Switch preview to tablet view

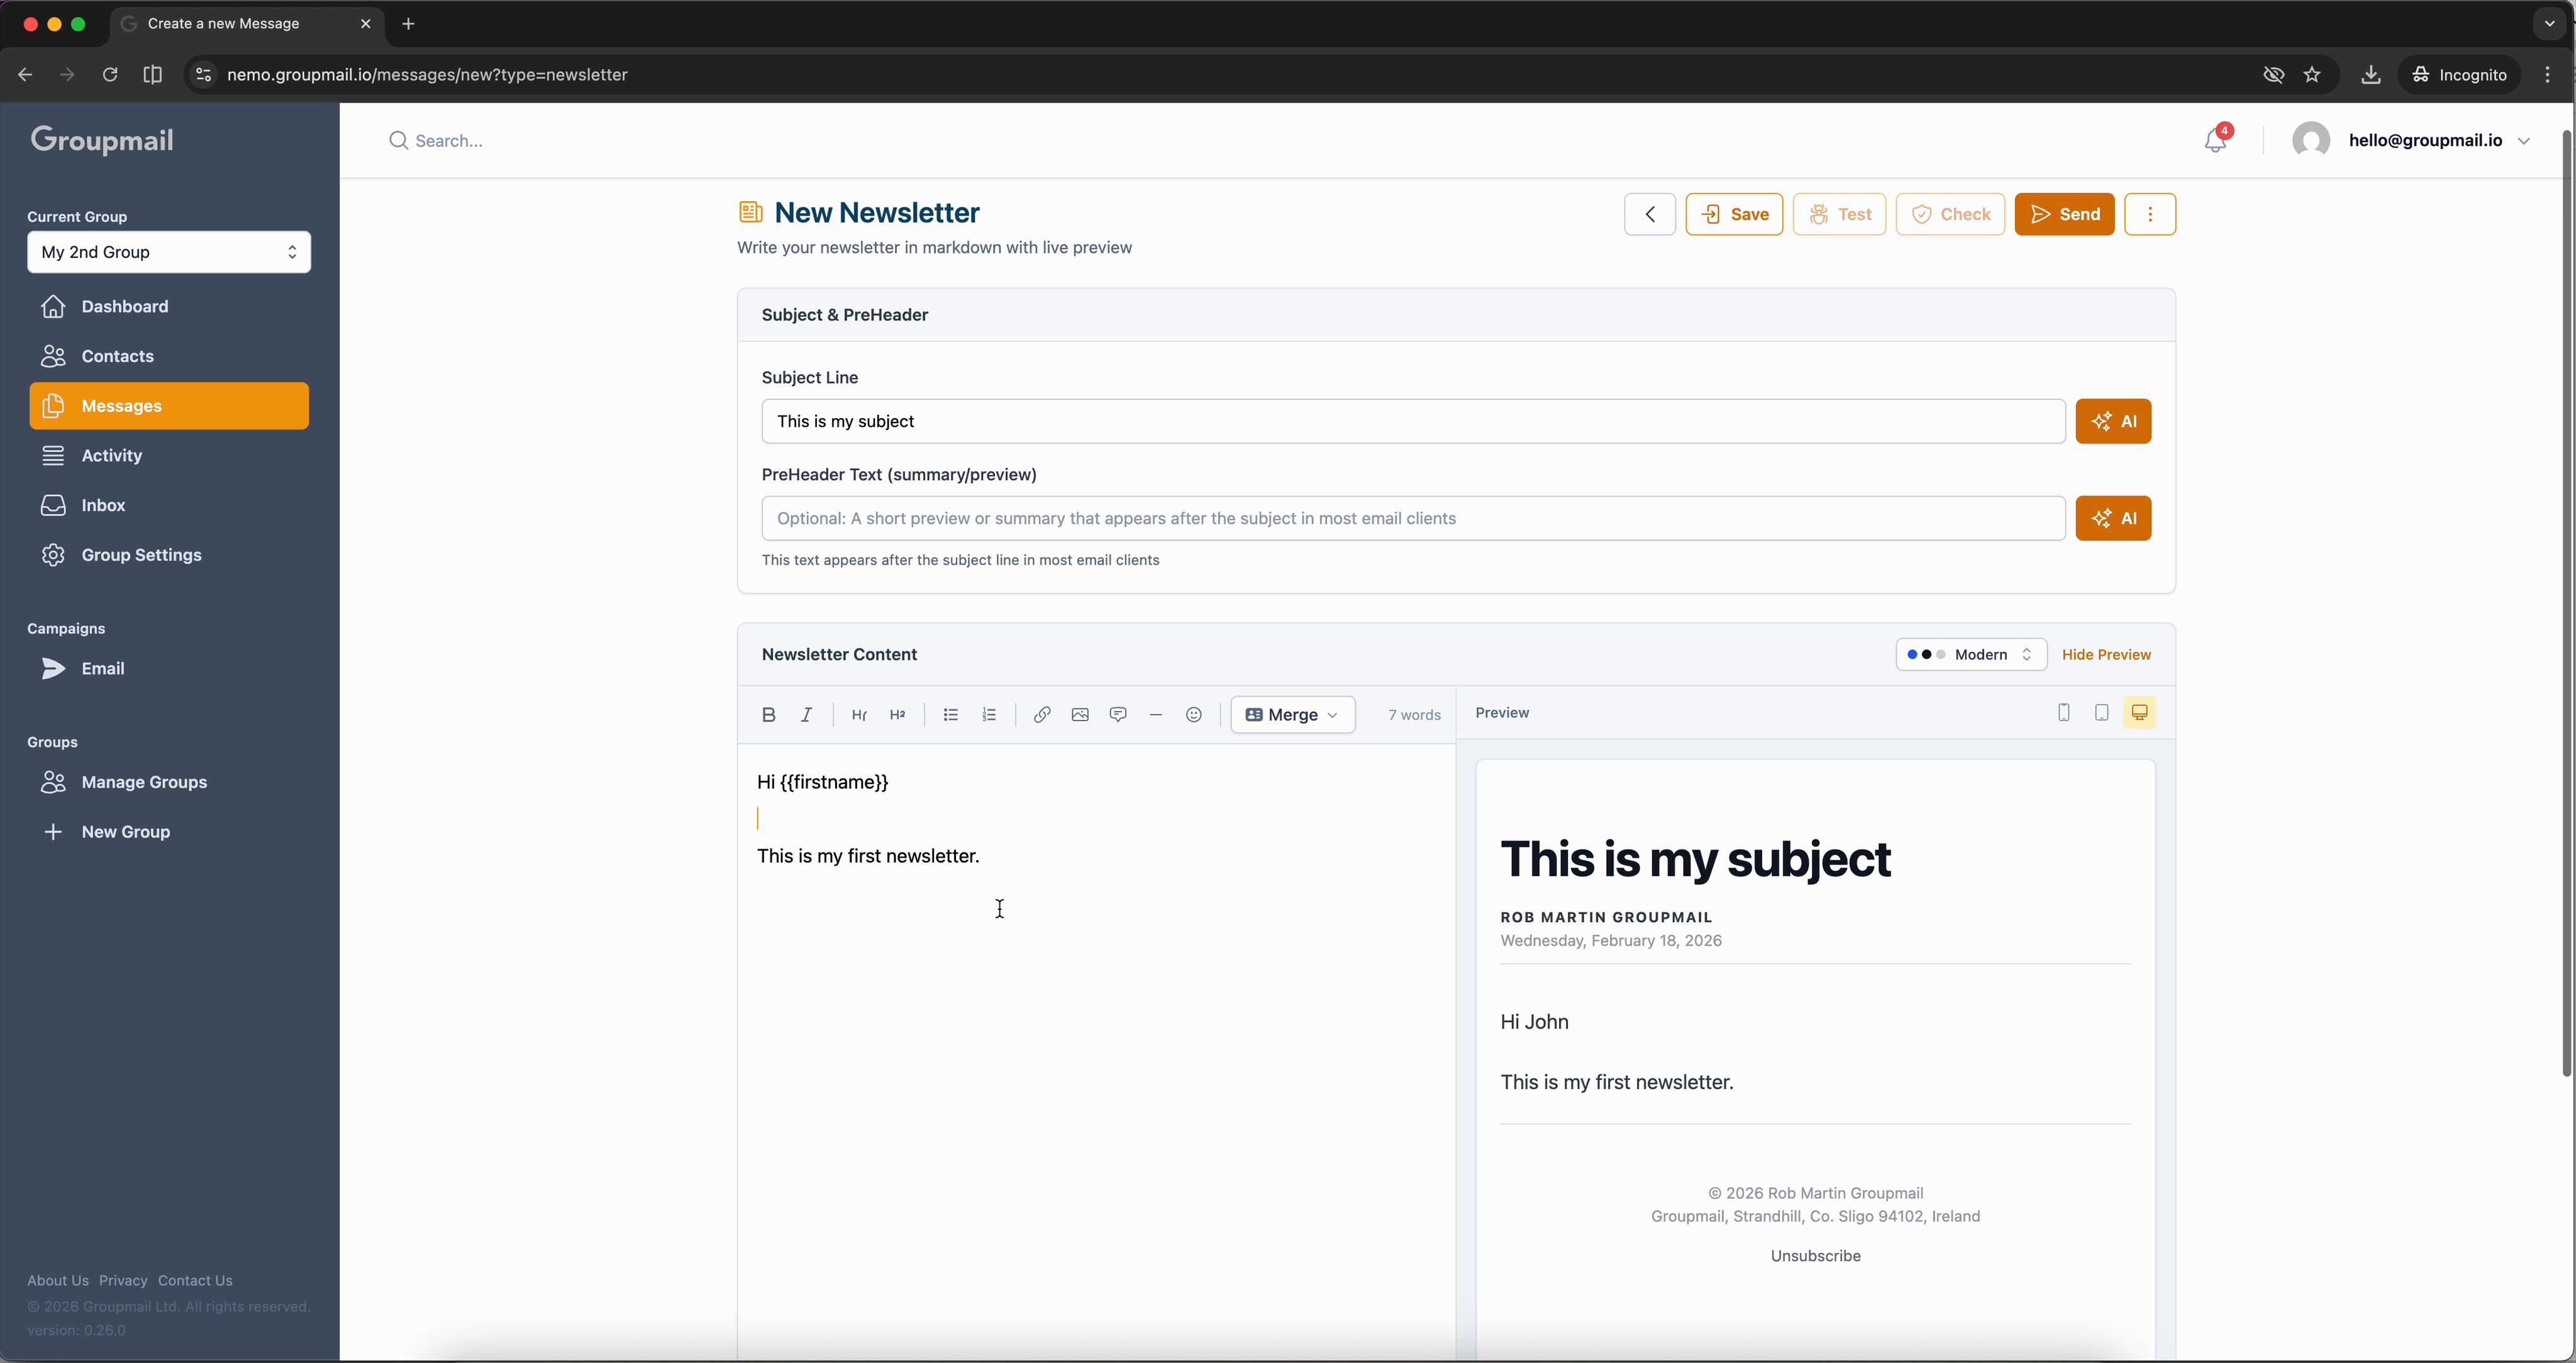pos(2101,712)
